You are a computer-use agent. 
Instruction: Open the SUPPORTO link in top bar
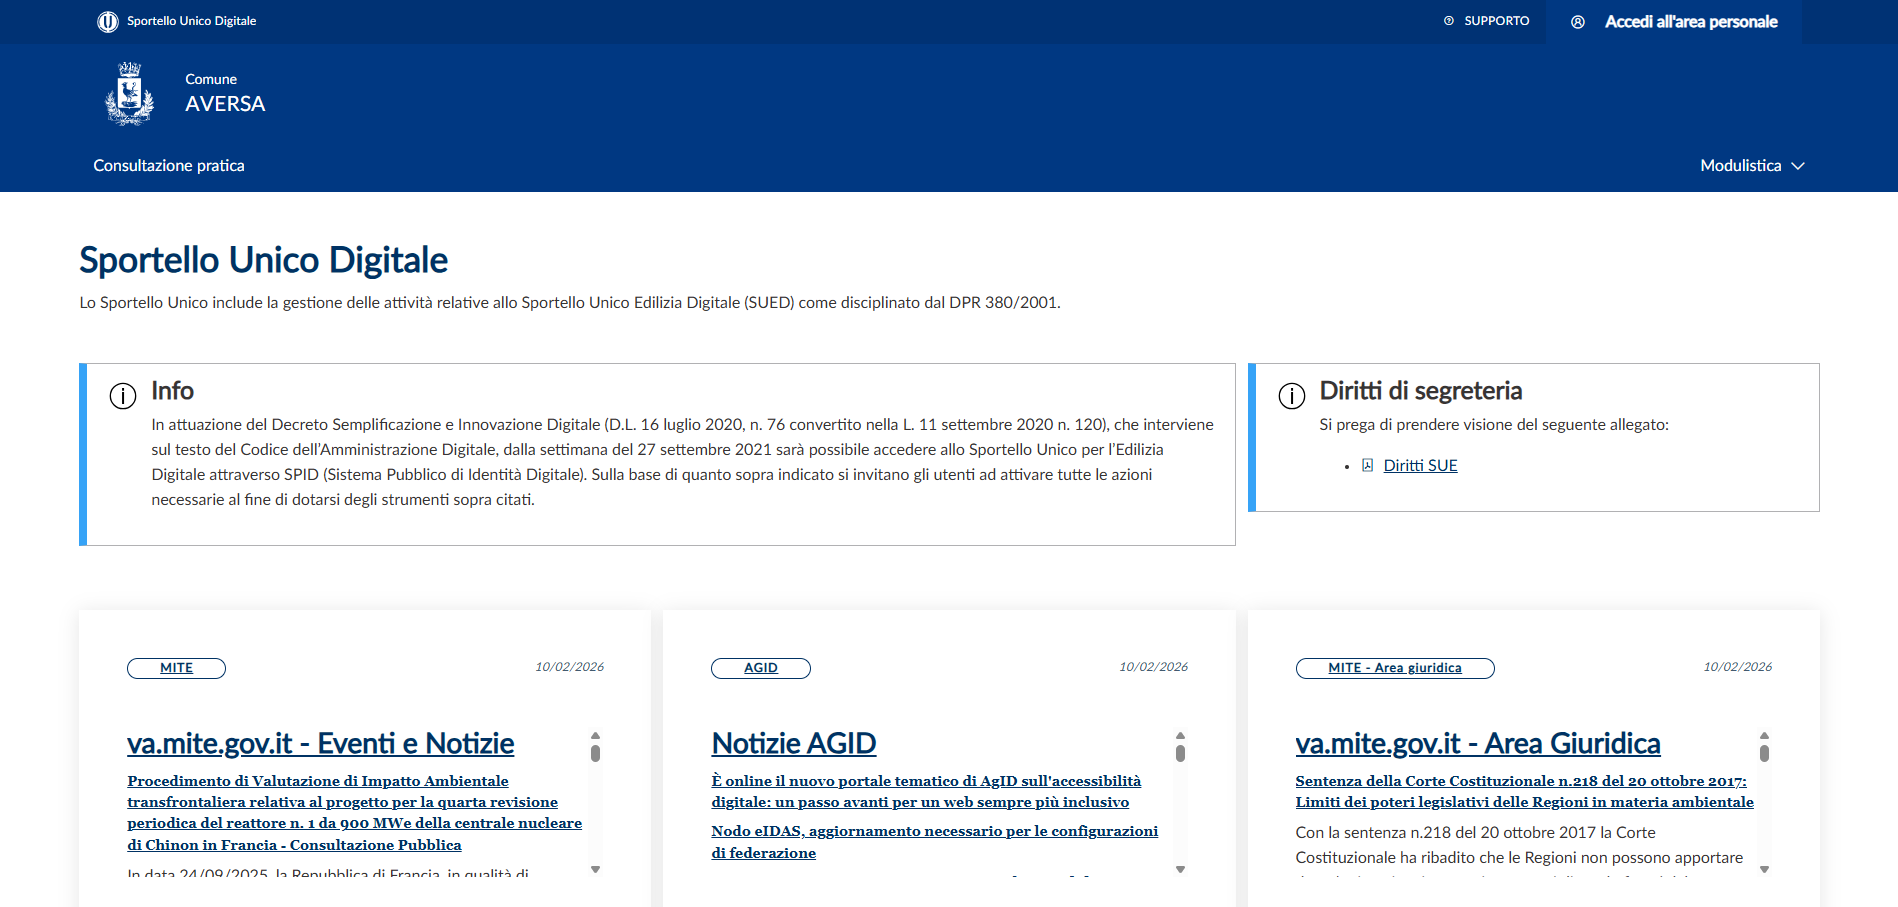[x=1496, y=21]
